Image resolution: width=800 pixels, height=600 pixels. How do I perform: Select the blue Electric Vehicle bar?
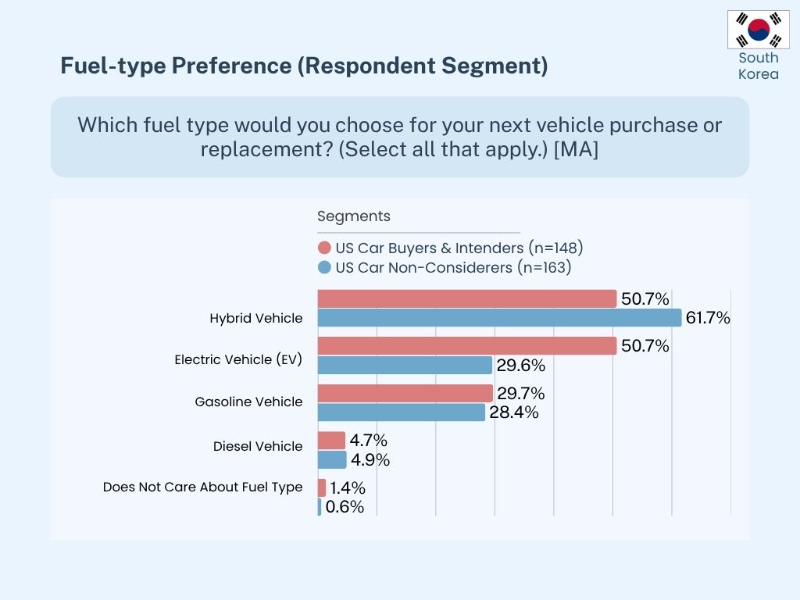[x=404, y=365]
